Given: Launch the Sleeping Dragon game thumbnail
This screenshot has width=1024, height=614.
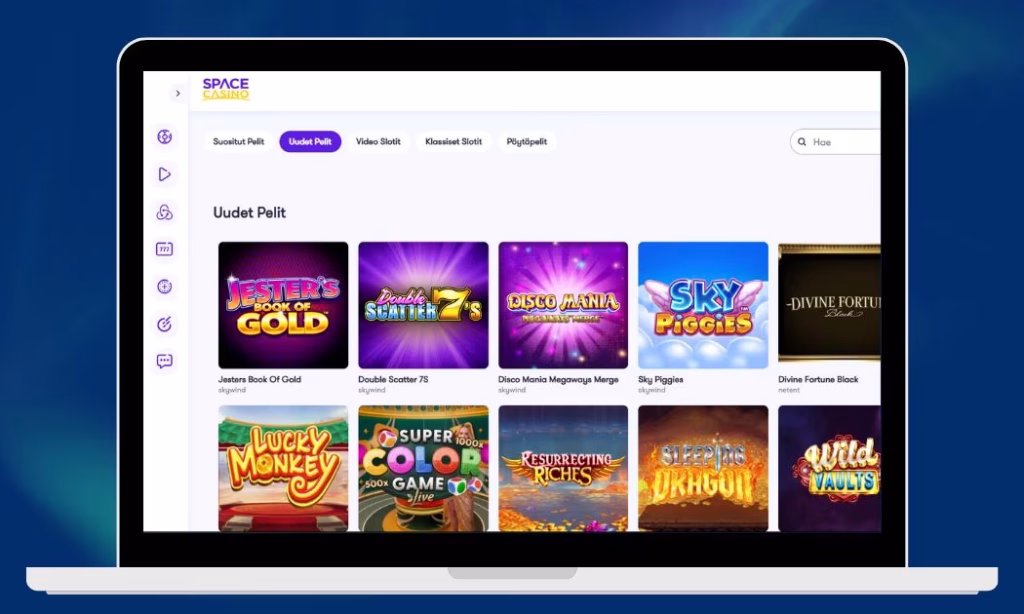Looking at the screenshot, I should [x=703, y=468].
